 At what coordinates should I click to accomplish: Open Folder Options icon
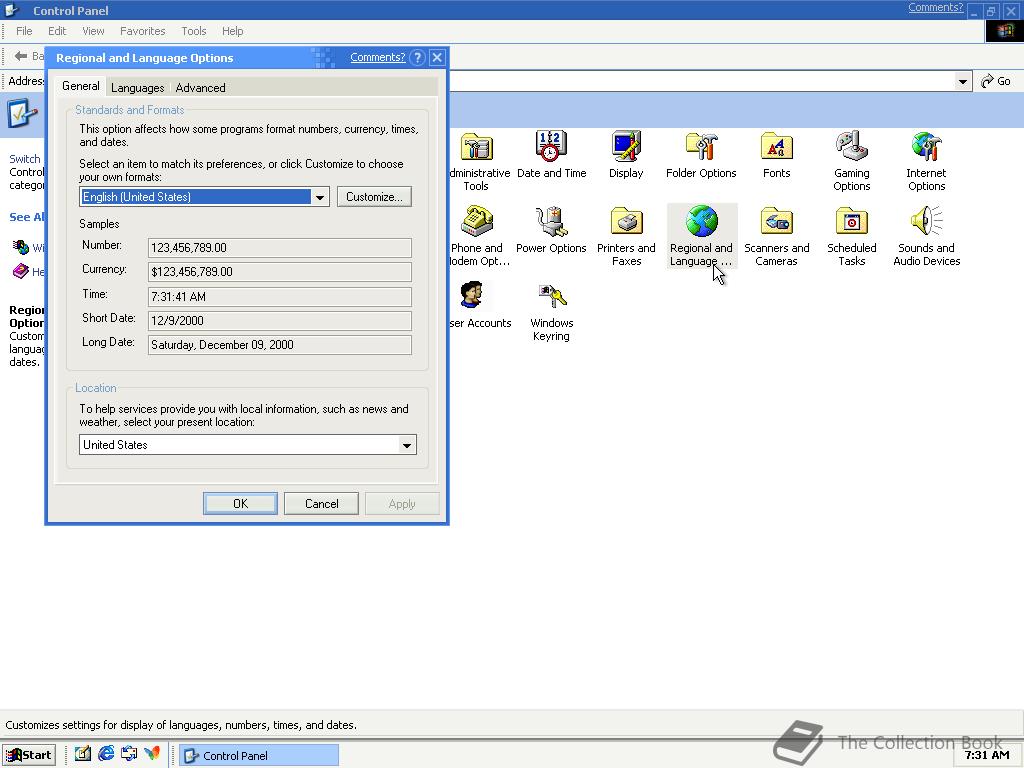[701, 146]
